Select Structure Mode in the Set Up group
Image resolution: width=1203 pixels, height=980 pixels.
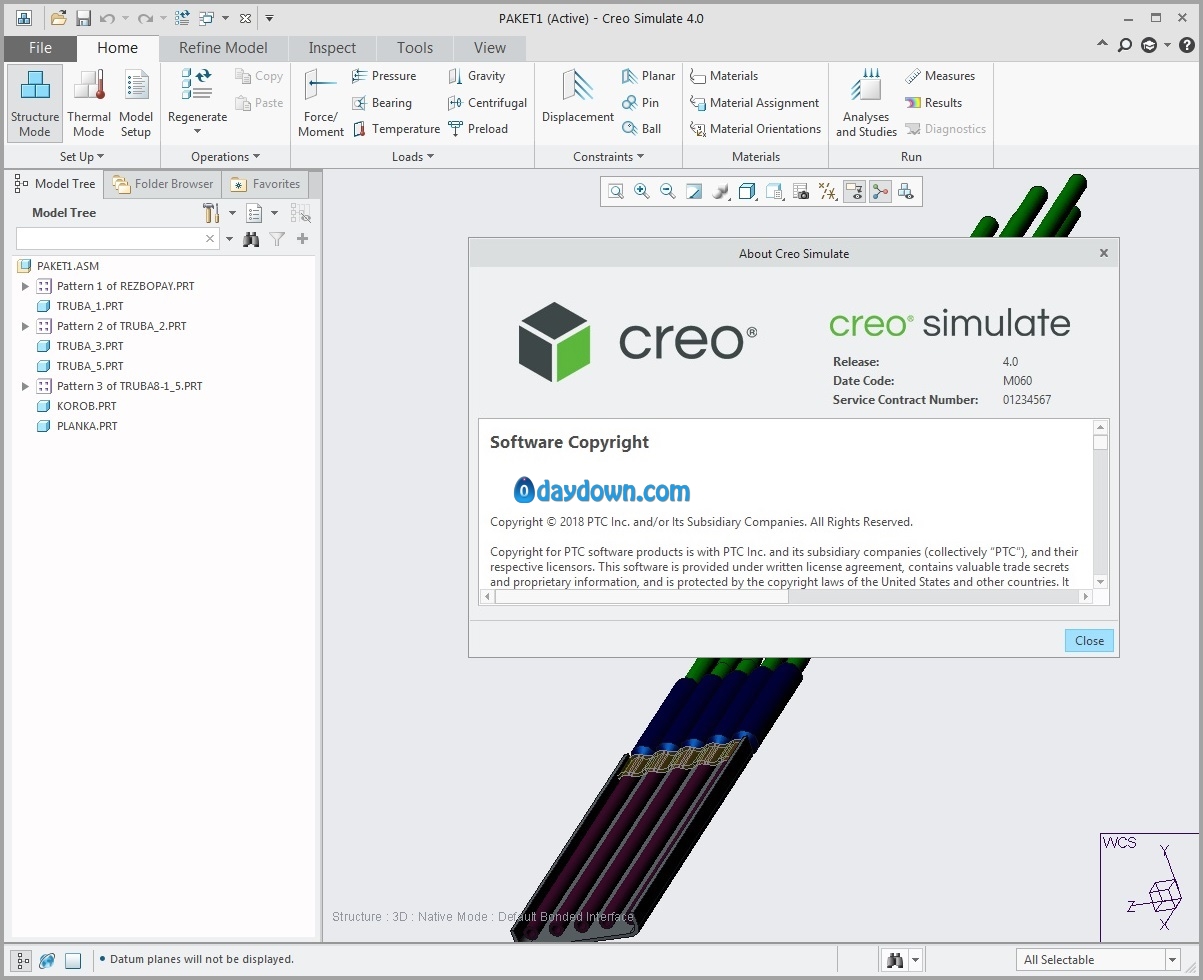click(x=35, y=104)
